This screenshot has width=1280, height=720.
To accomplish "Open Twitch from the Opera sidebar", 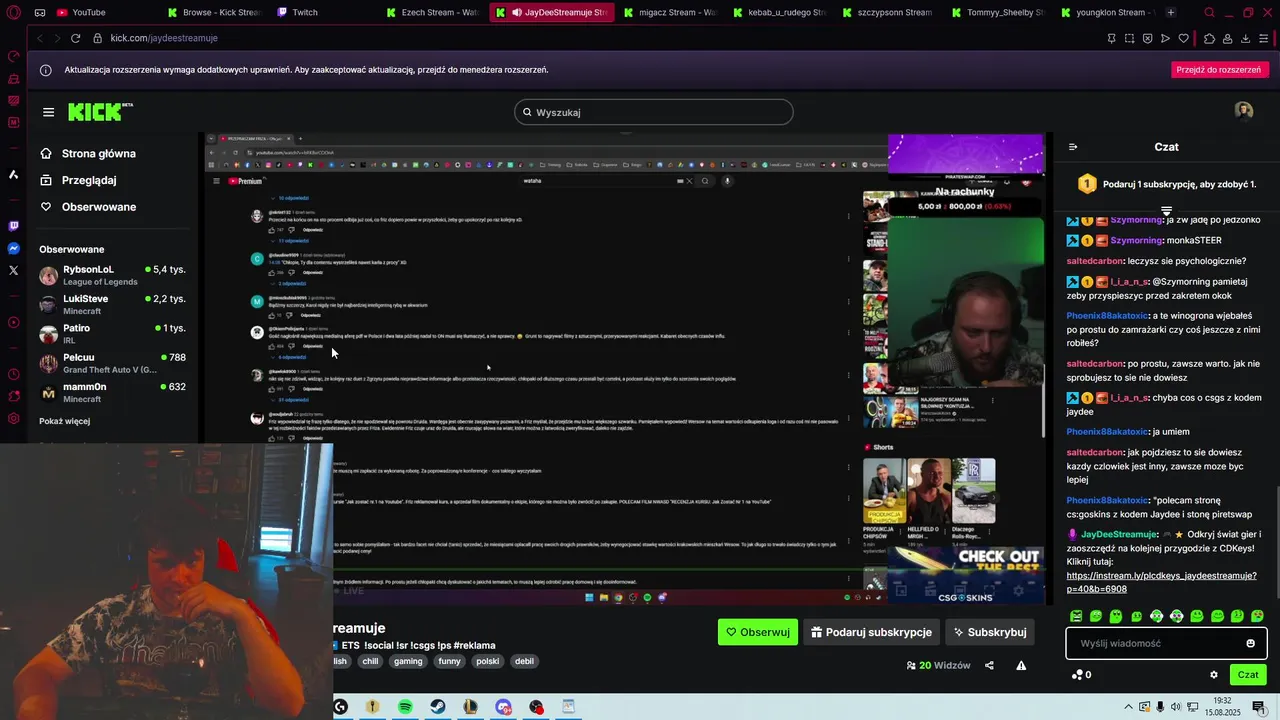I will tap(13, 226).
